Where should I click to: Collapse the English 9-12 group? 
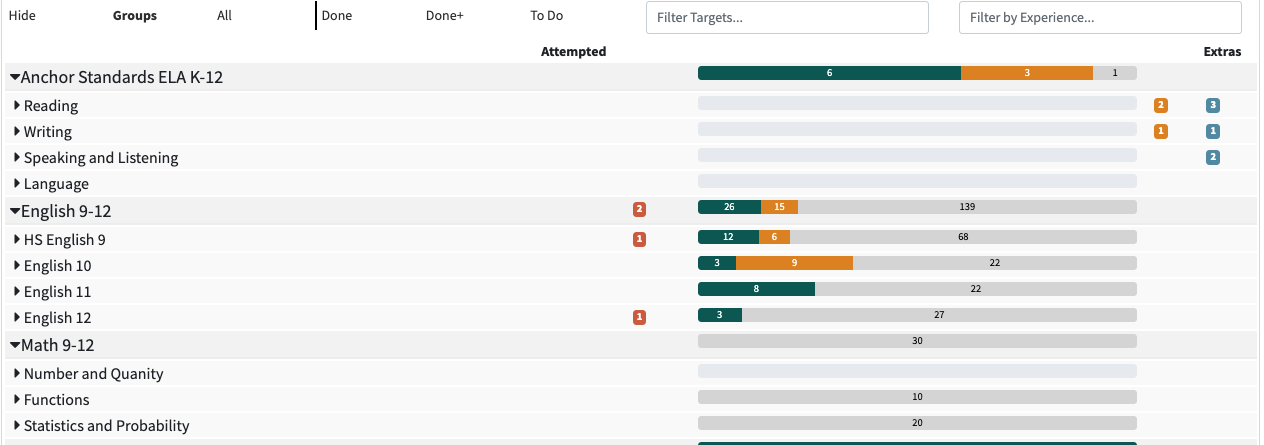[15, 211]
